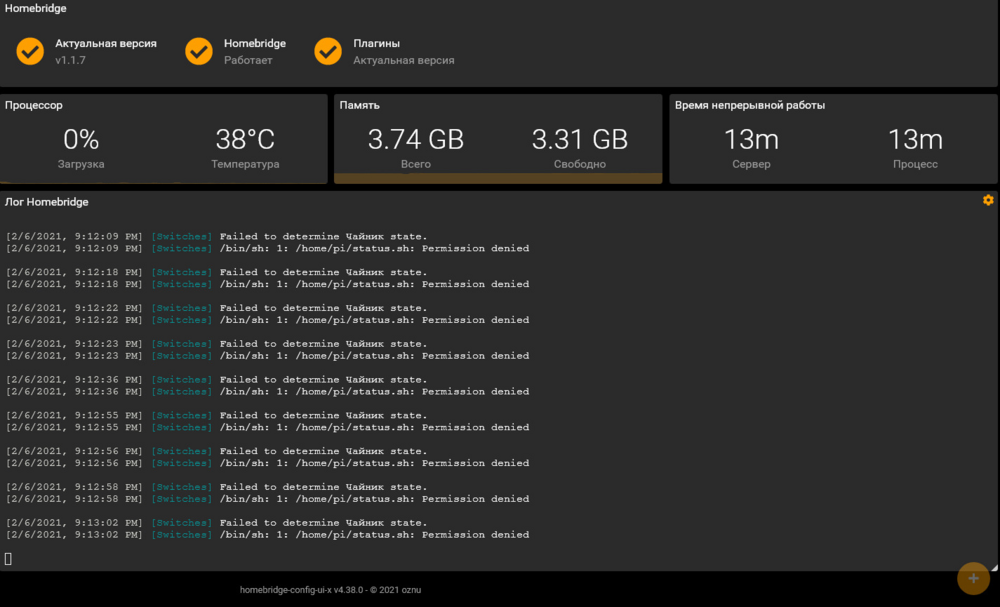Select the v1.1.7 version text
Image resolution: width=1000 pixels, height=607 pixels.
pyautogui.click(x=70, y=60)
